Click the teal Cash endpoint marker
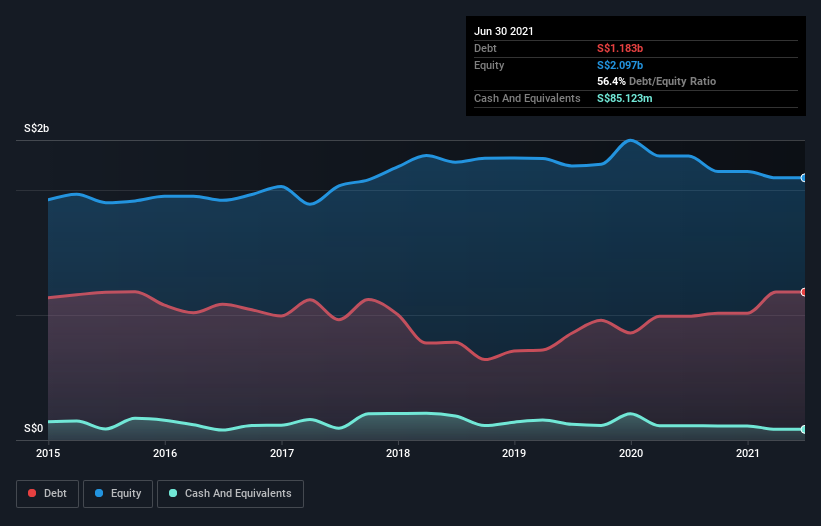This screenshot has height=526, width=821. pos(804,429)
